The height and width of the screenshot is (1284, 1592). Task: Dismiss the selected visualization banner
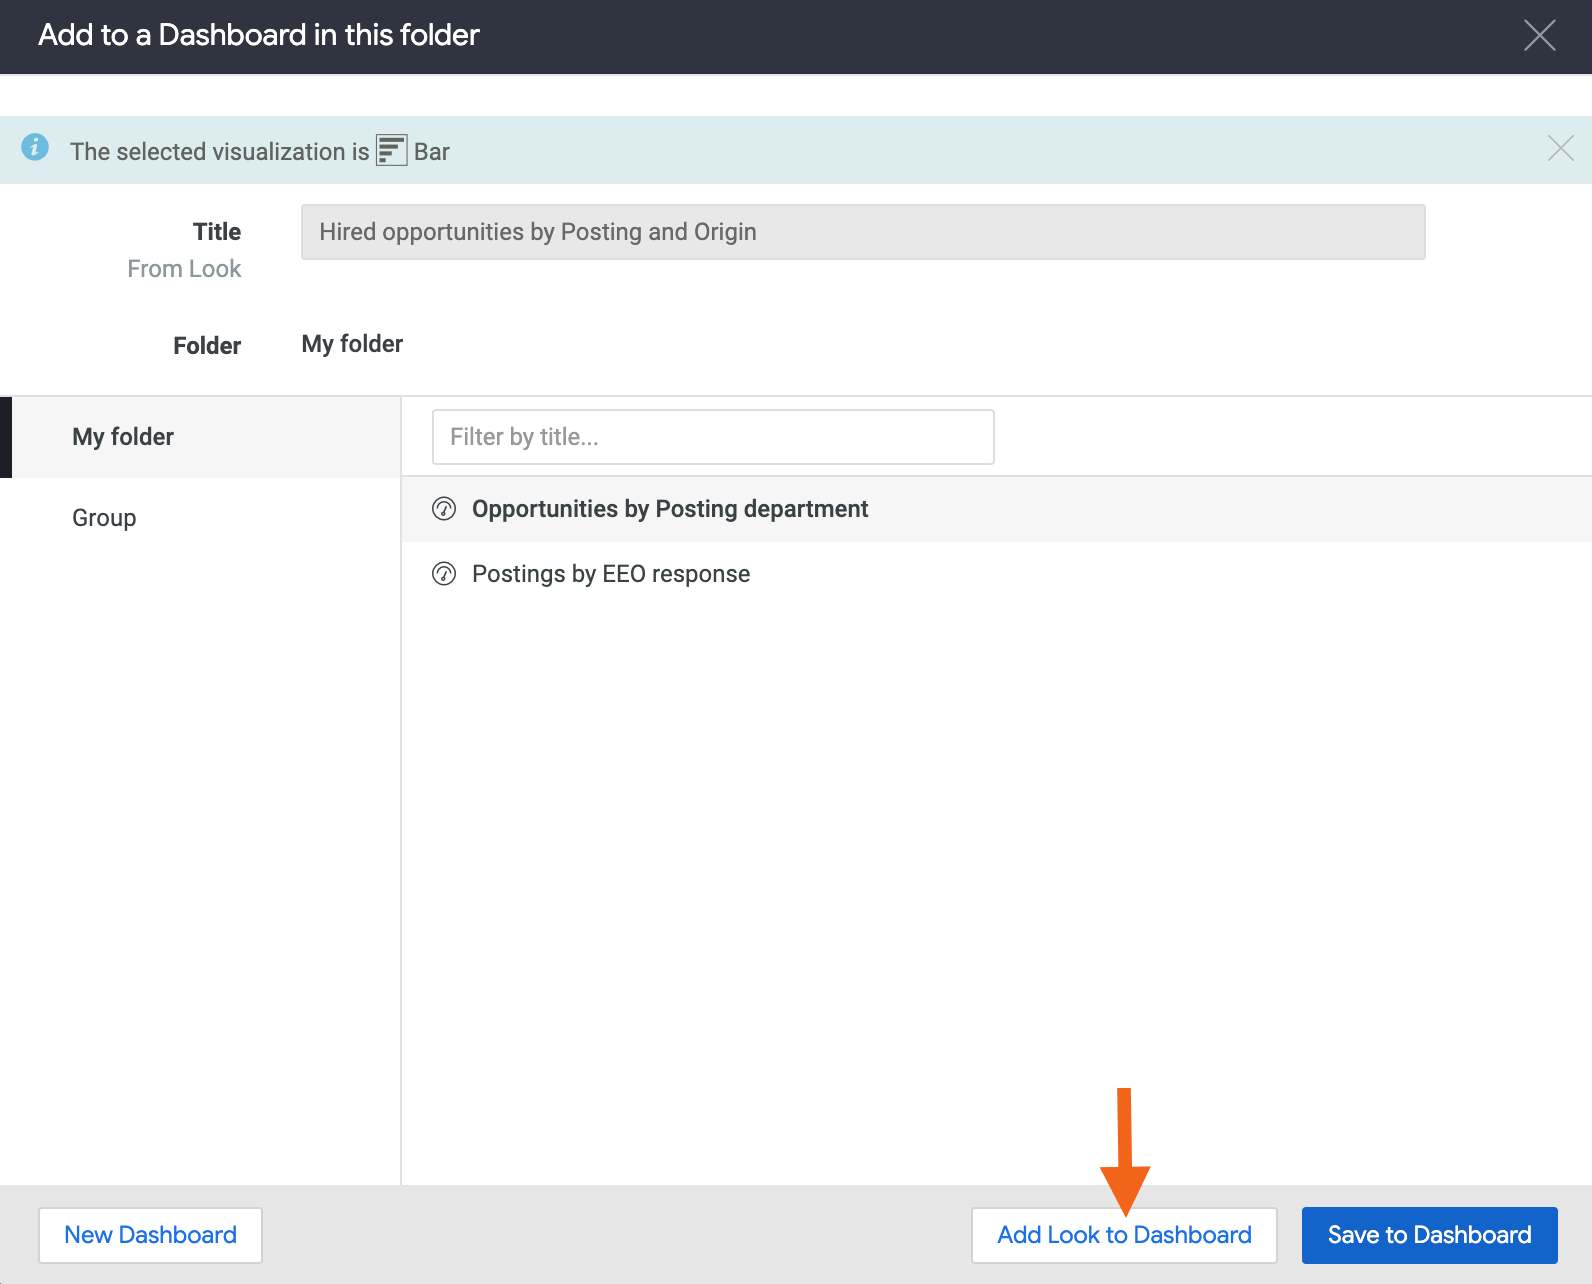coord(1560,149)
